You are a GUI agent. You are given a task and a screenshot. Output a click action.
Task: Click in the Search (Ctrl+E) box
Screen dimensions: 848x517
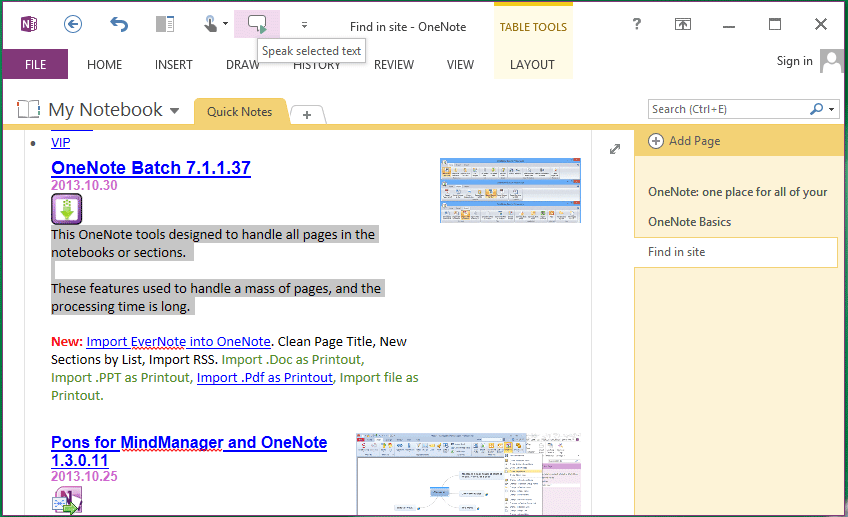pos(728,109)
